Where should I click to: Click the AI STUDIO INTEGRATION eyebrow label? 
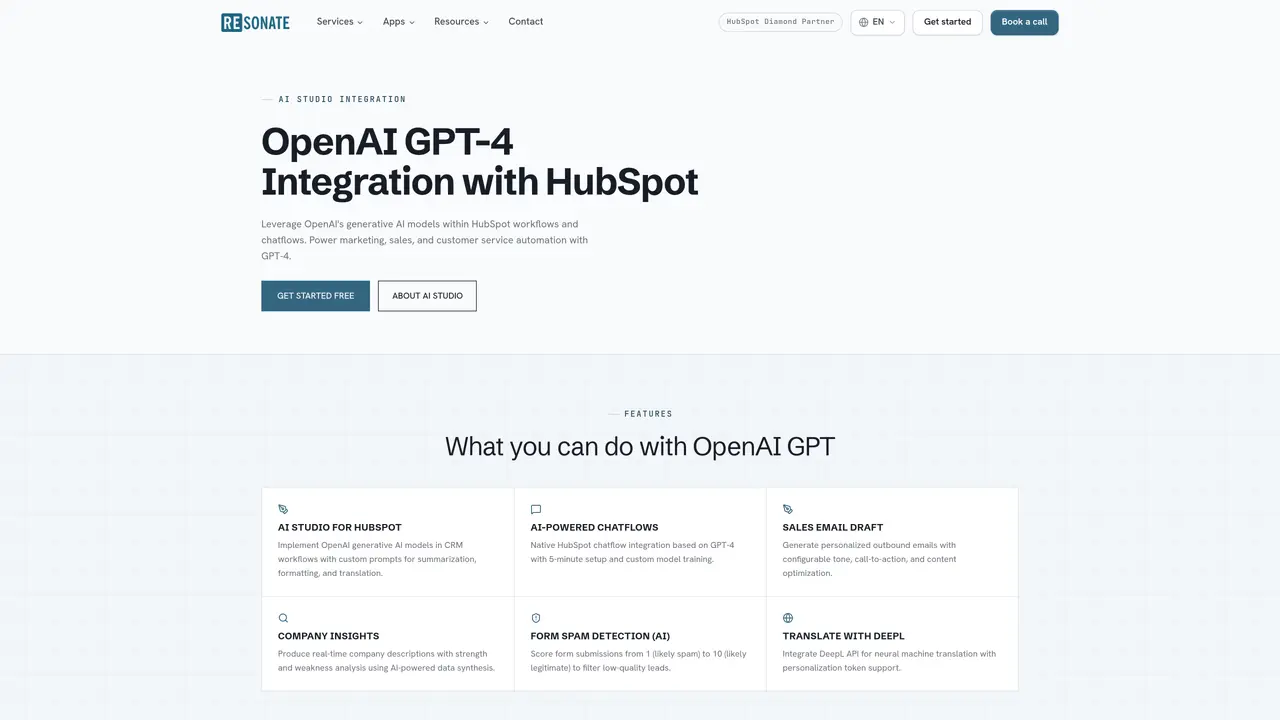342,99
